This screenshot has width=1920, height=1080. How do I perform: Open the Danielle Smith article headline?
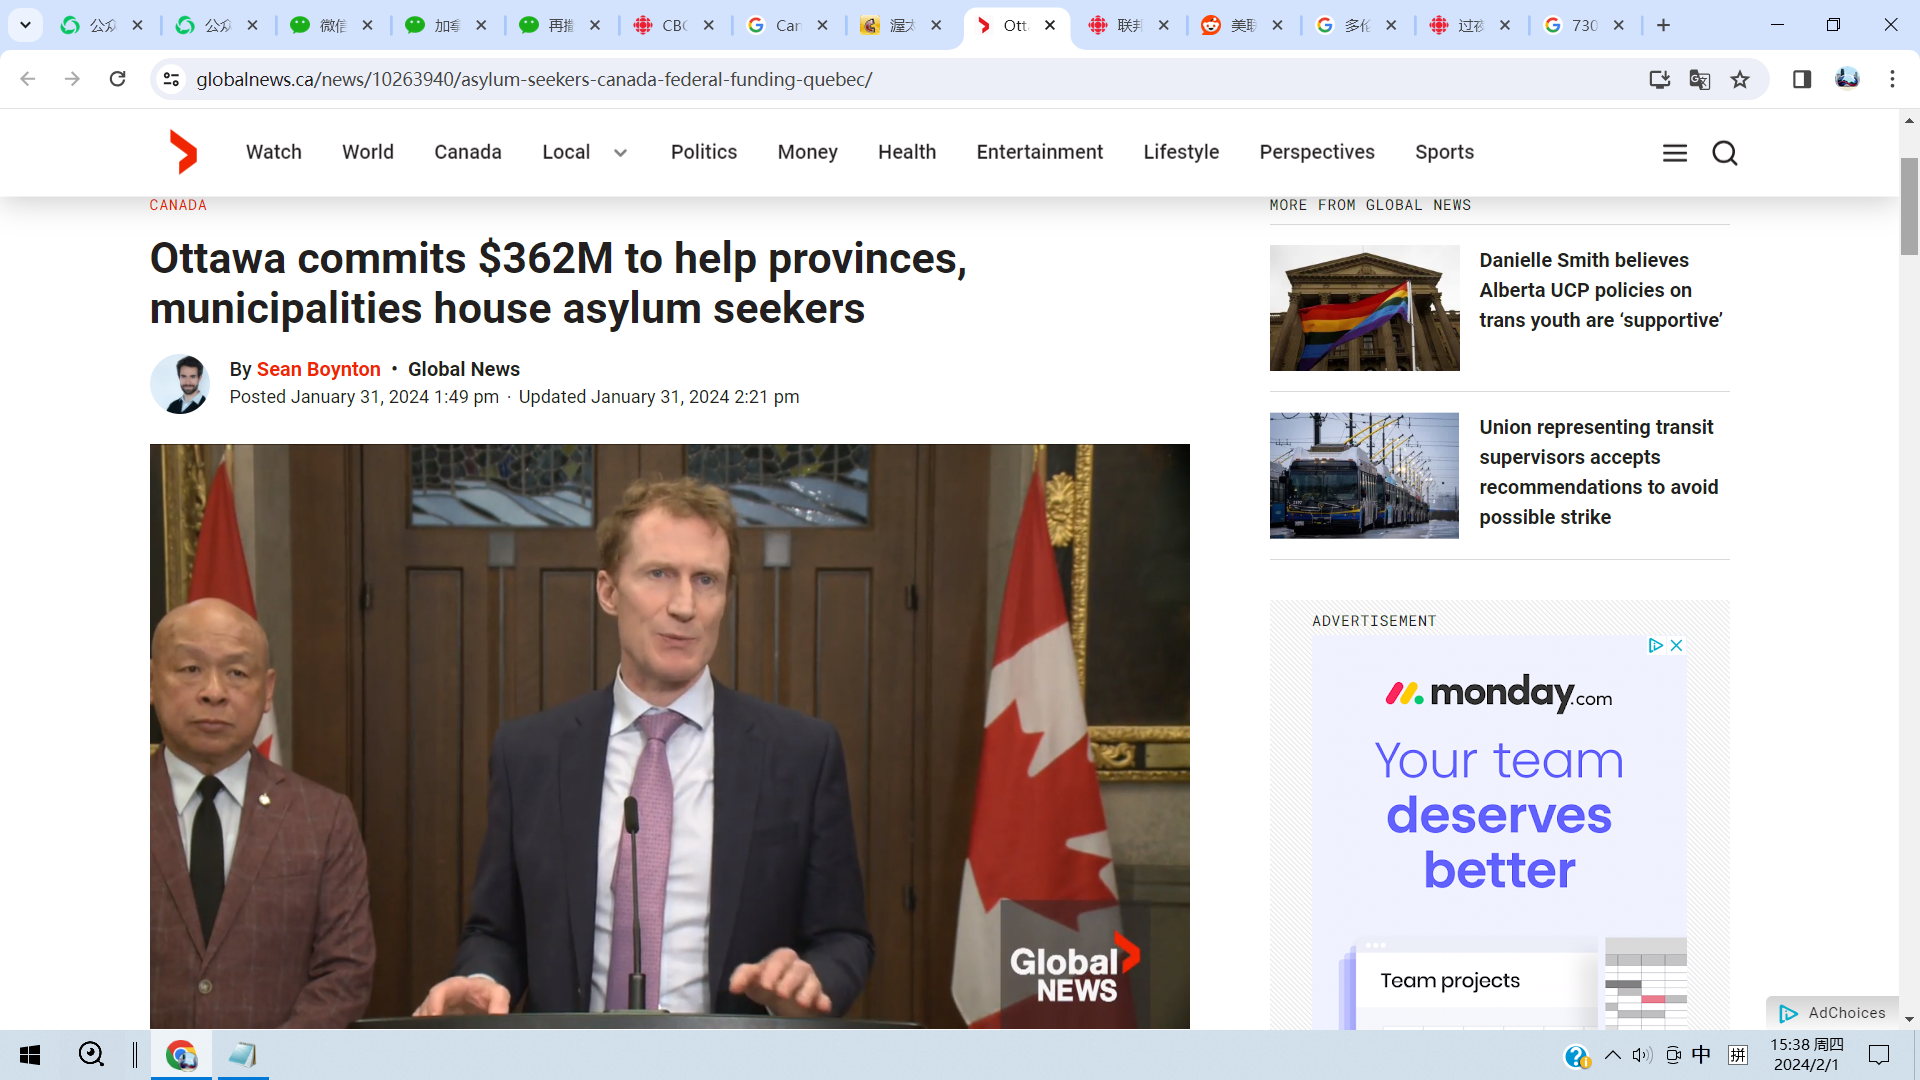tap(1600, 290)
